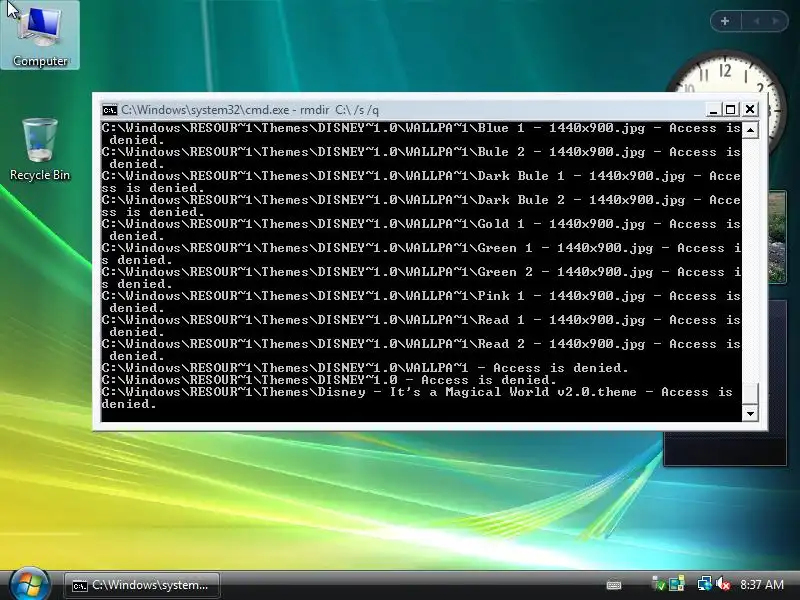Click the Green 1 - 1440x900.jpg line
Image resolution: width=800 pixels, height=600 pixels.
pos(421,254)
